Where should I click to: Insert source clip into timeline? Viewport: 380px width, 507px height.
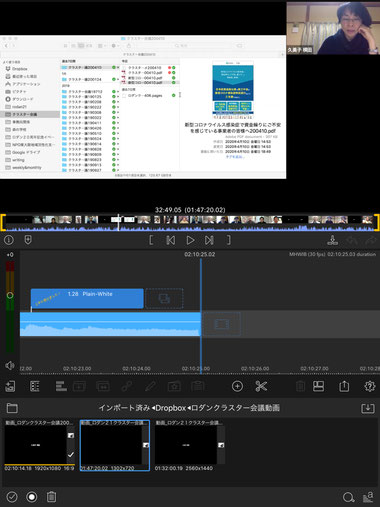pos(332,240)
